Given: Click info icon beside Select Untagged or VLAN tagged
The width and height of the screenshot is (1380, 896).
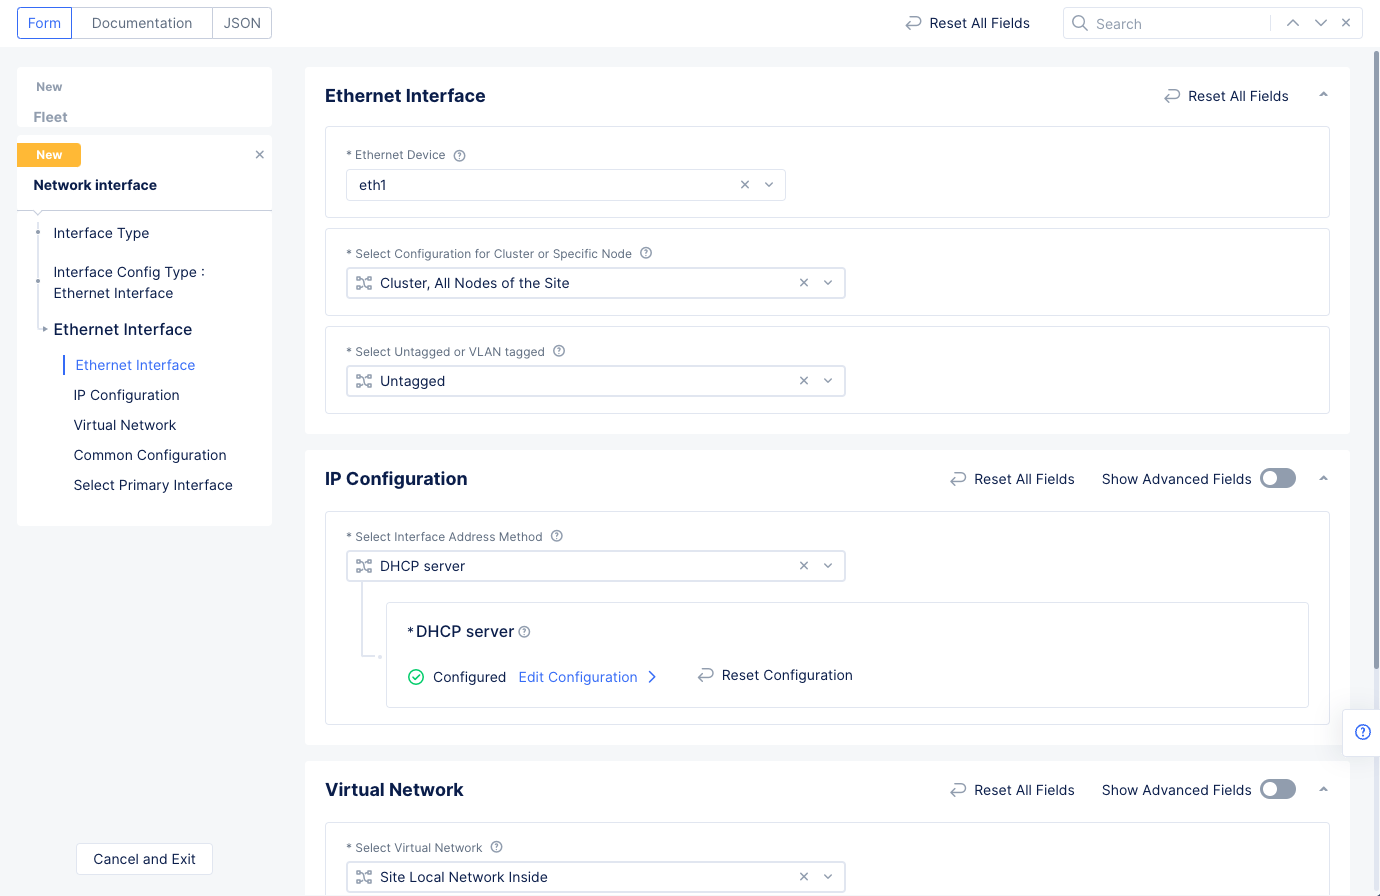Looking at the screenshot, I should [x=559, y=351].
